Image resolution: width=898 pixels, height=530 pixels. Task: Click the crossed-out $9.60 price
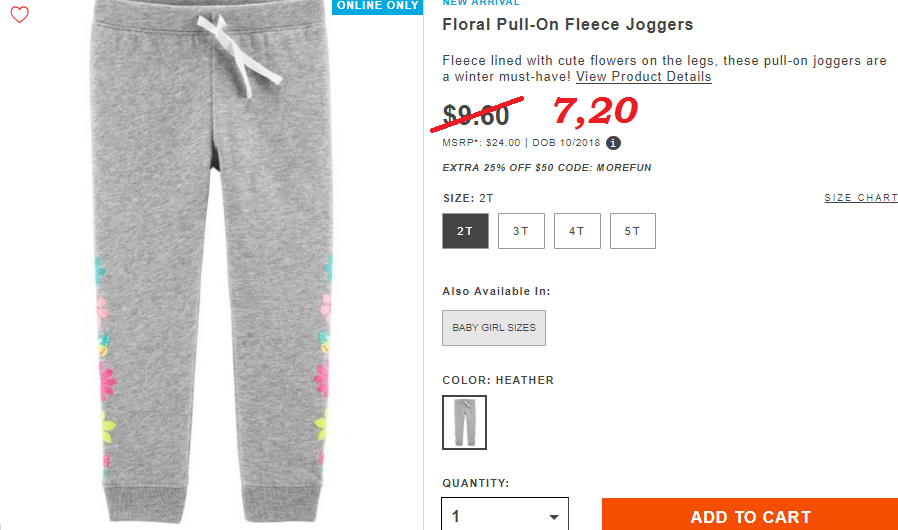[476, 115]
